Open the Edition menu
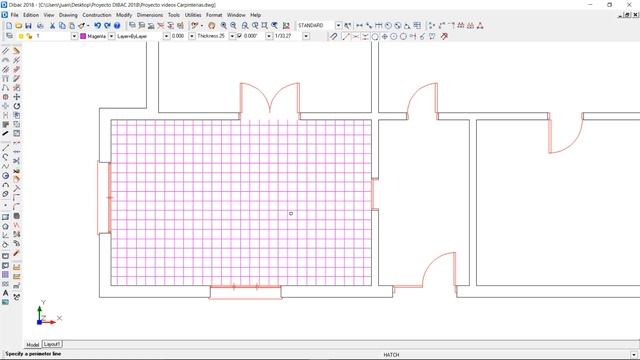The height and width of the screenshot is (360, 640). pyautogui.click(x=31, y=15)
